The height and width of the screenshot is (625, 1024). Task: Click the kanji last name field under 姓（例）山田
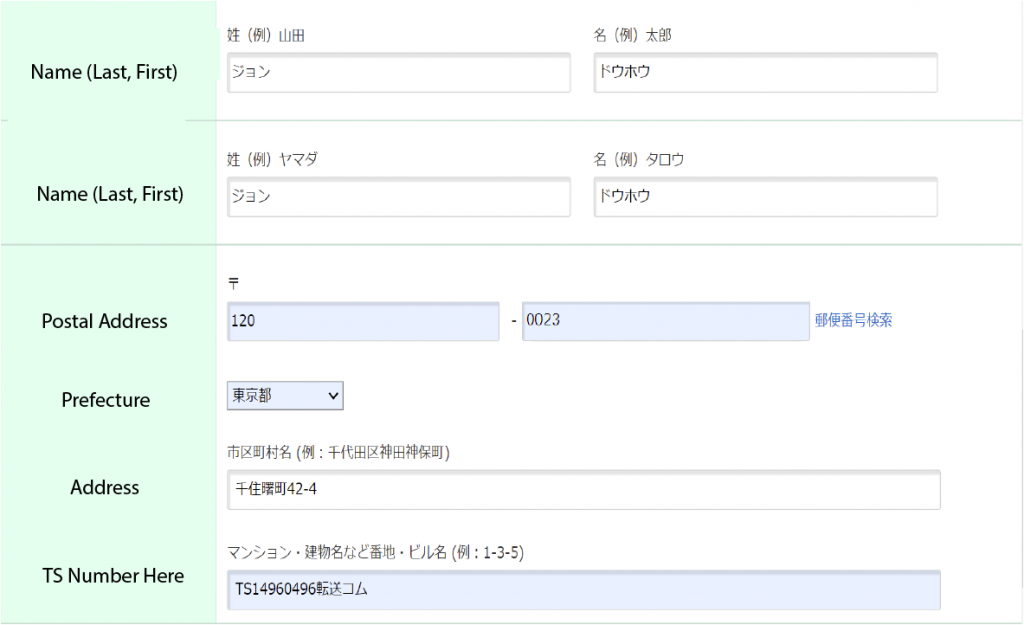(x=398, y=73)
